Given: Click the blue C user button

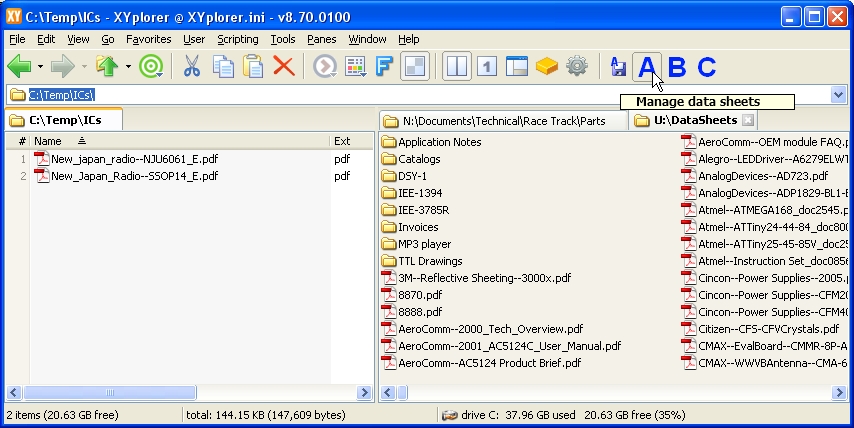Looking at the screenshot, I should (706, 67).
